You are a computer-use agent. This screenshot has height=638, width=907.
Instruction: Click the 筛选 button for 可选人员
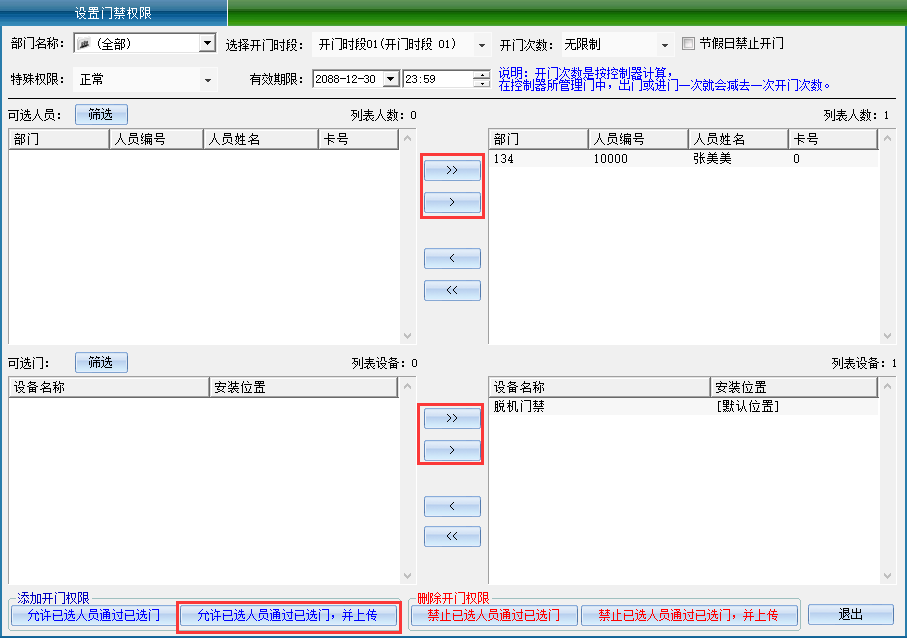coord(101,114)
